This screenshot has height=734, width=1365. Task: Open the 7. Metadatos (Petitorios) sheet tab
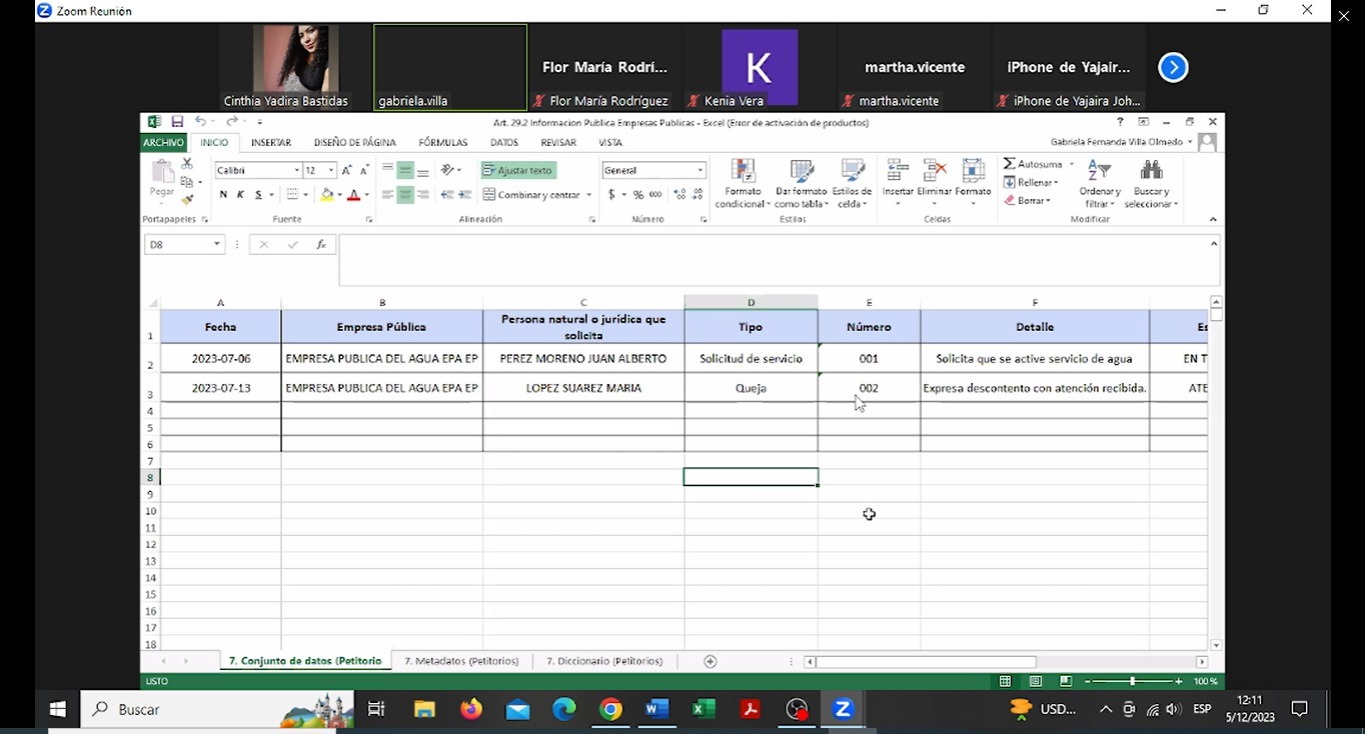click(x=461, y=661)
